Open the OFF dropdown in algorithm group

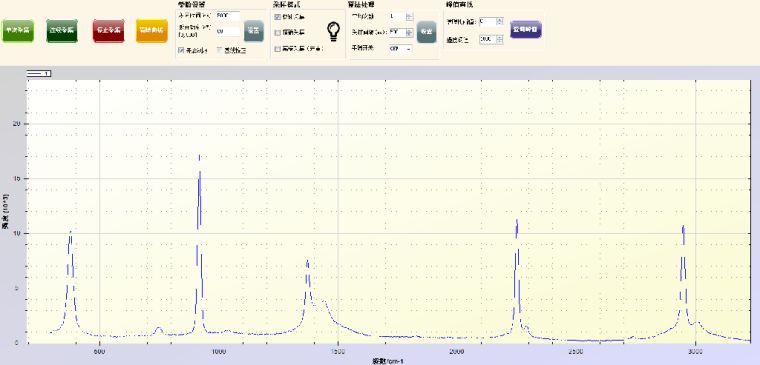tap(401, 48)
